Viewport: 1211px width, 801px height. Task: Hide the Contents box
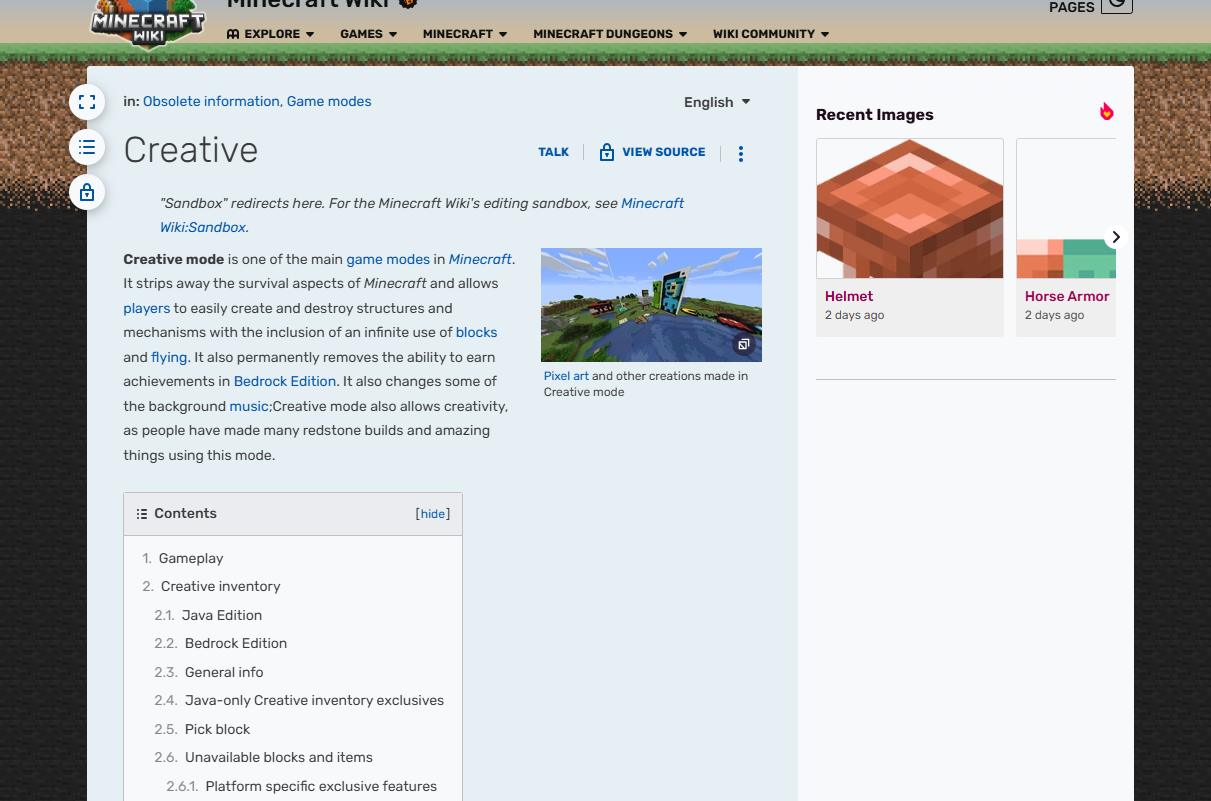(433, 514)
